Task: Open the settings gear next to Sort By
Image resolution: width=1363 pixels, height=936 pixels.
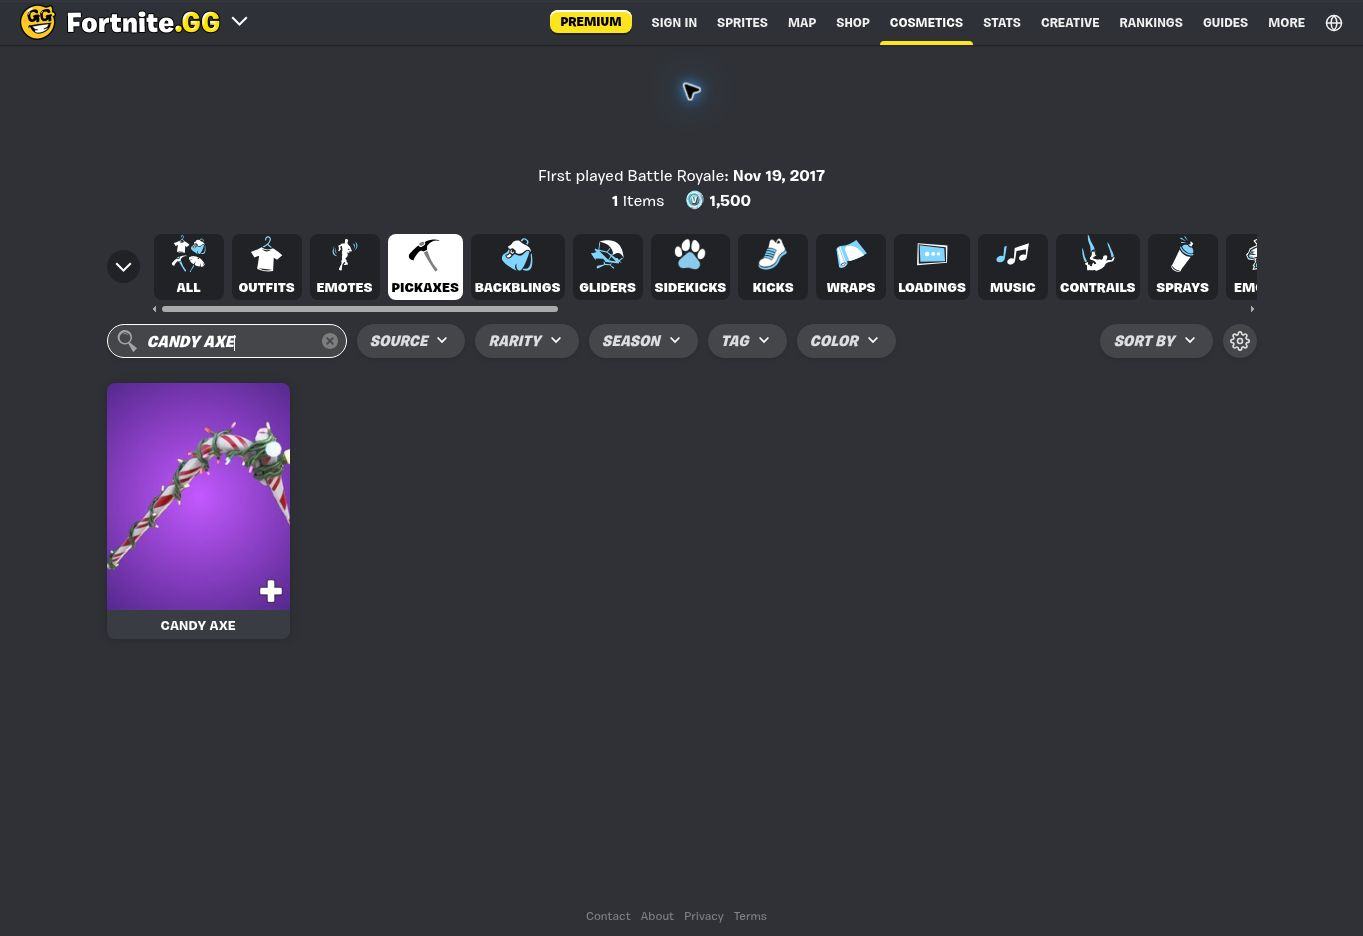Action: click(1240, 341)
